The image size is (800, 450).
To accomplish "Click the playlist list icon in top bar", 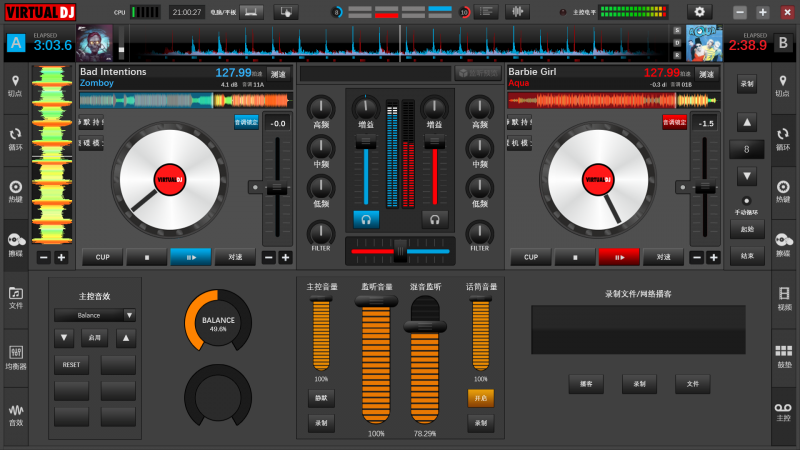I will point(486,12).
